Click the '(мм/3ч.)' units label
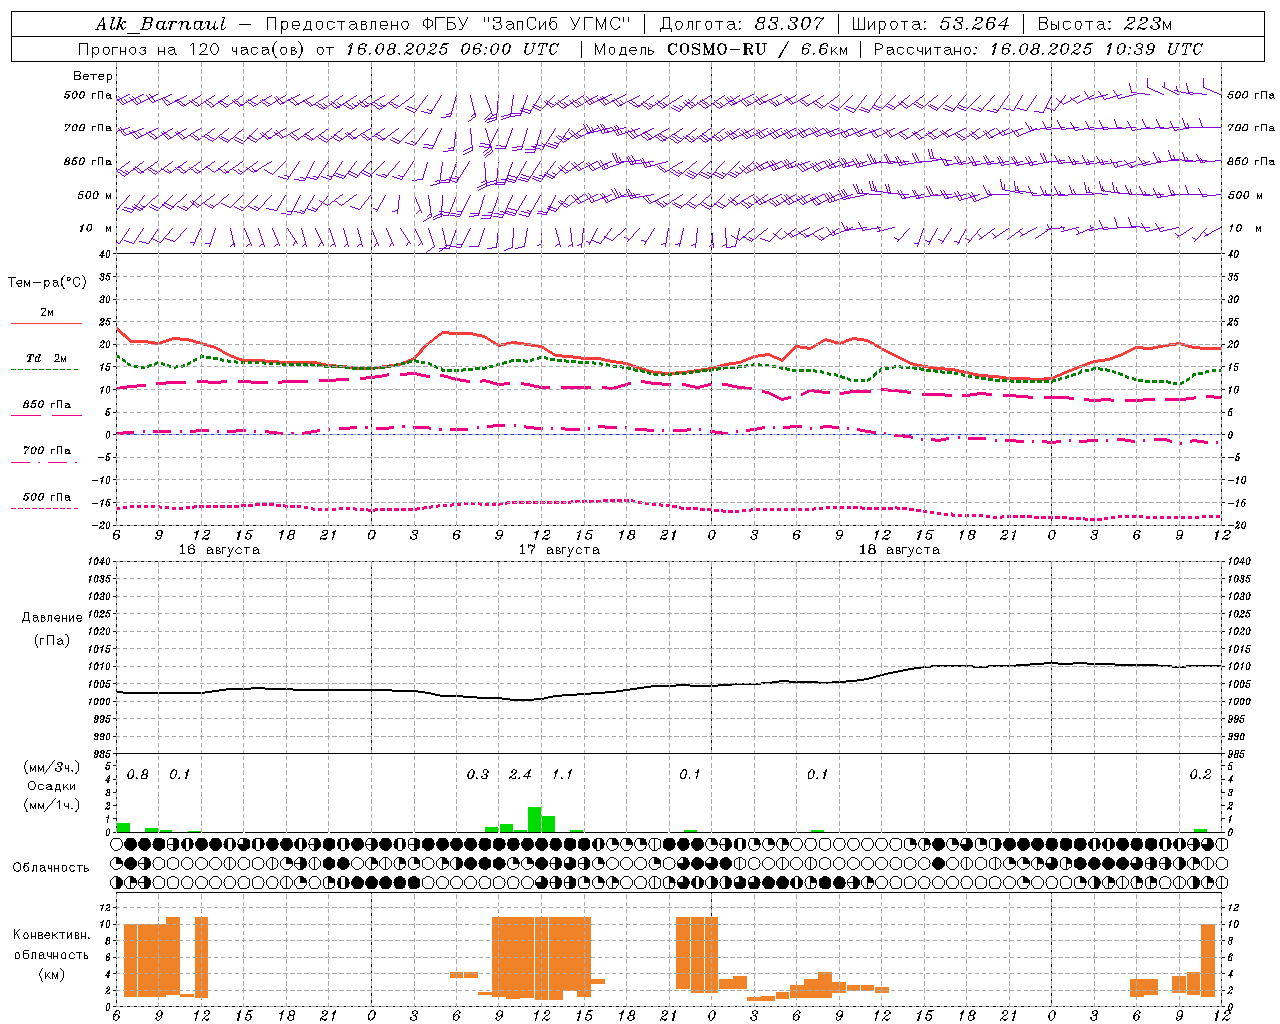 (x=51, y=767)
